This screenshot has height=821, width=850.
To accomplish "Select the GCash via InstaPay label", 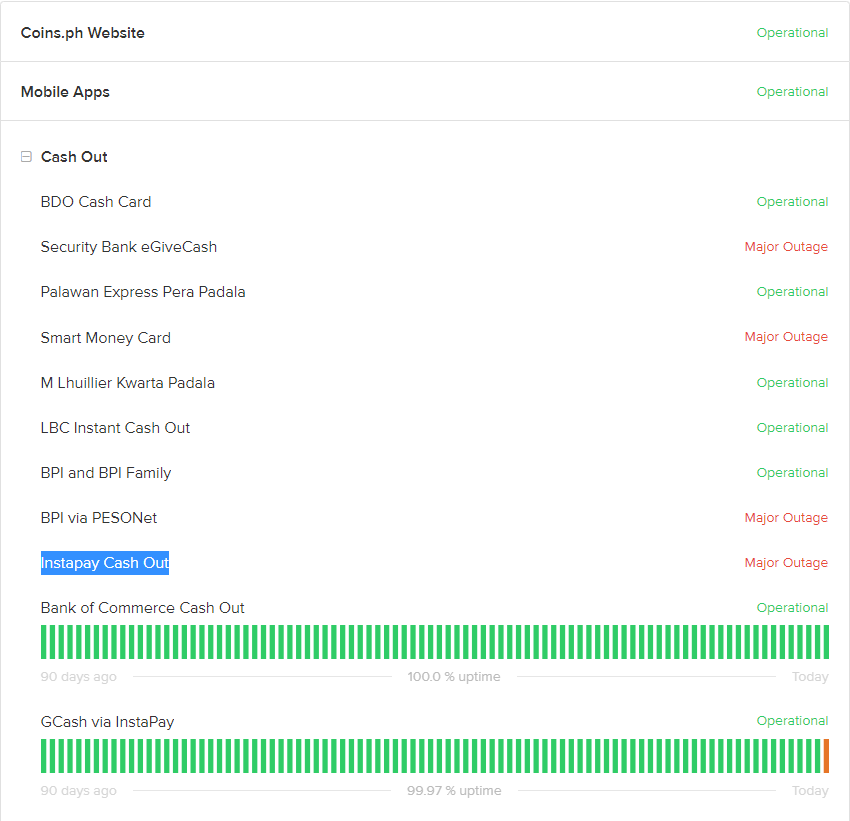I will (107, 722).
